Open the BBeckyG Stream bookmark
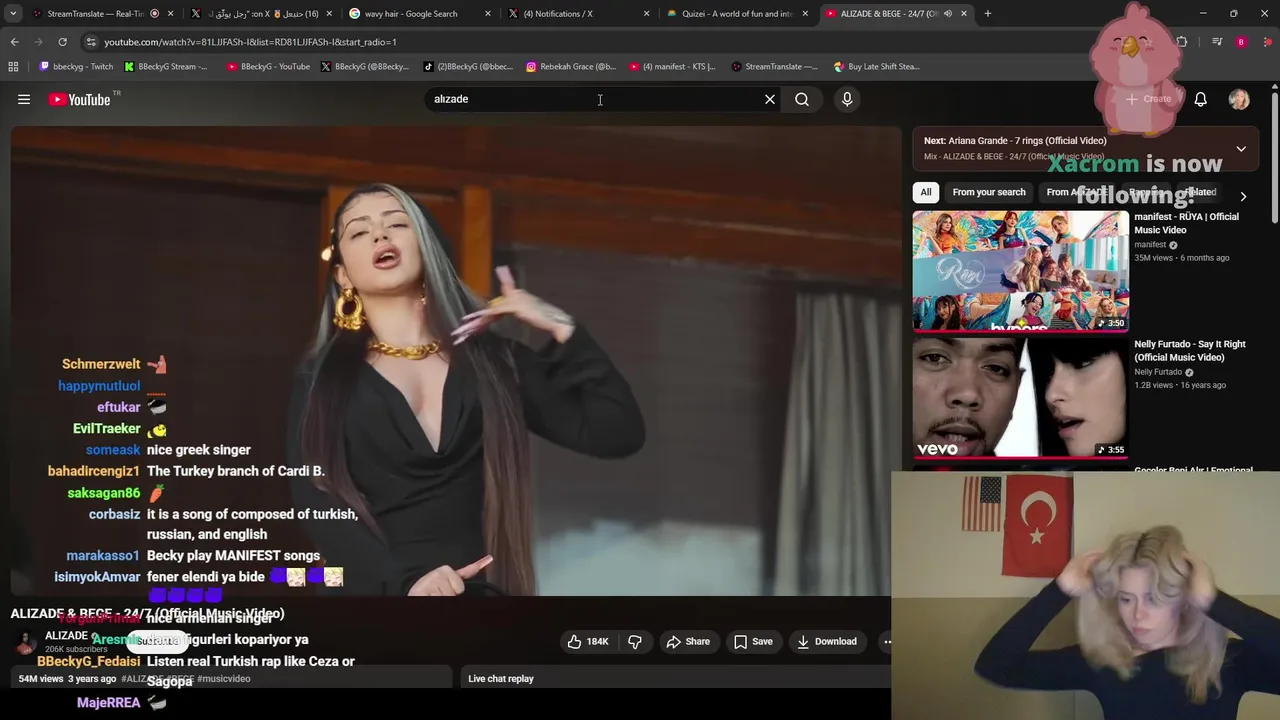Viewport: 1280px width, 720px height. point(166,67)
